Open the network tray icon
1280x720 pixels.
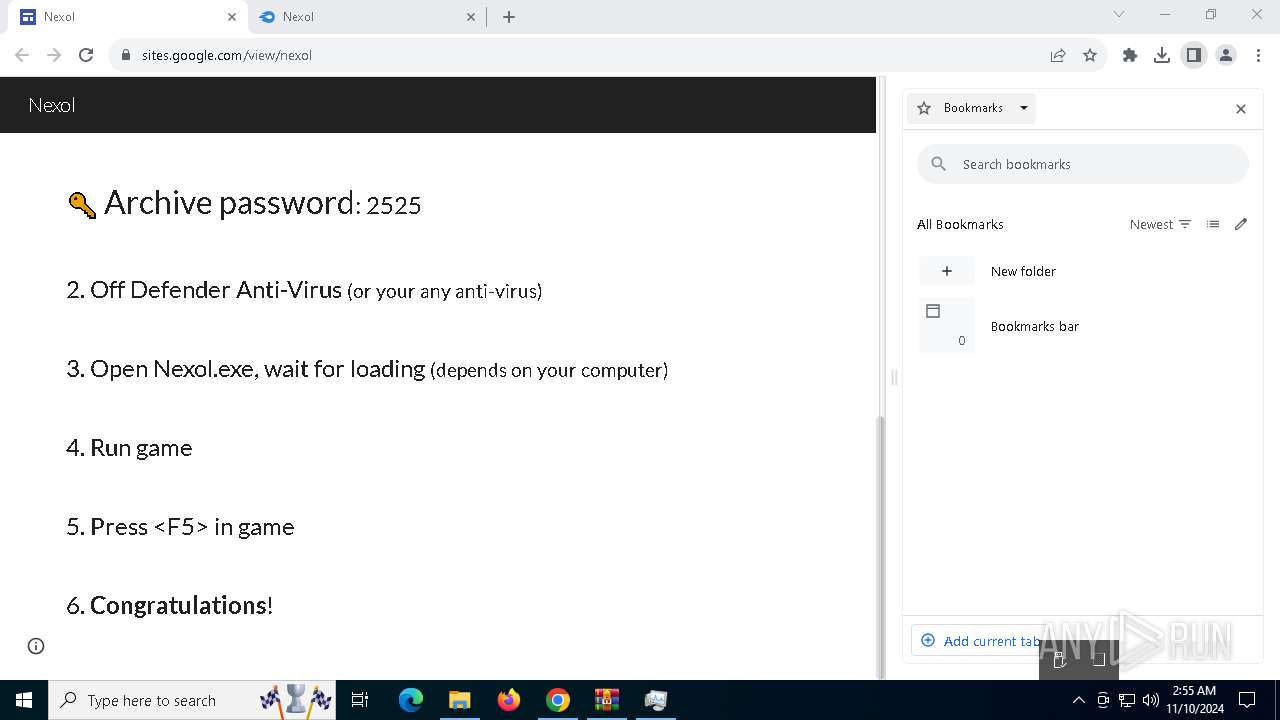[x=1127, y=700]
